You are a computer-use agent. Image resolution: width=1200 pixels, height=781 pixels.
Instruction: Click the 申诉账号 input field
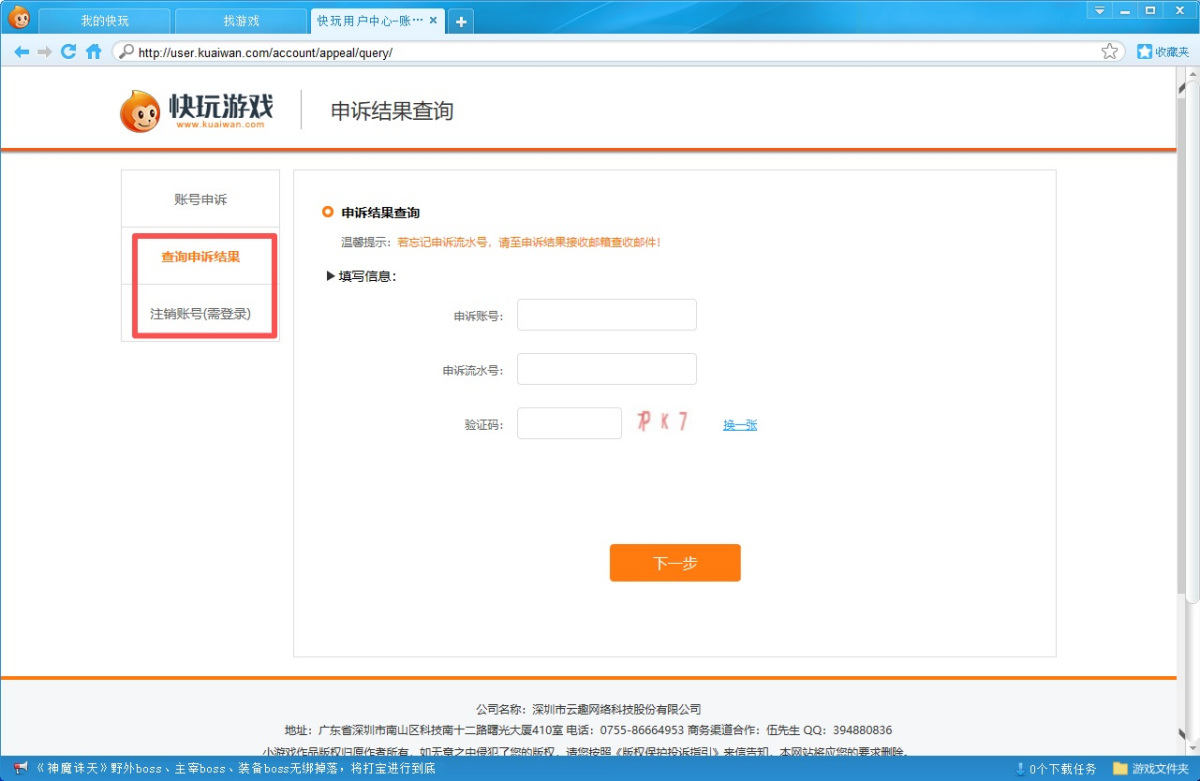click(x=606, y=315)
